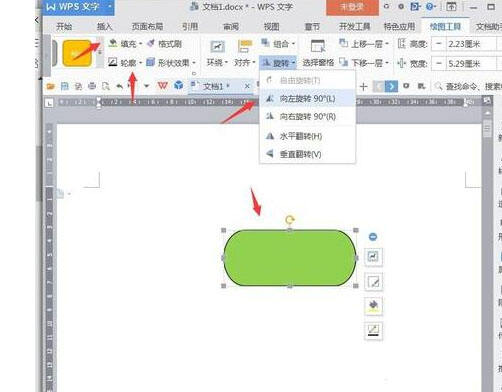Click the ruler tab selector L button
The image size is (502, 392).
[x=49, y=103]
